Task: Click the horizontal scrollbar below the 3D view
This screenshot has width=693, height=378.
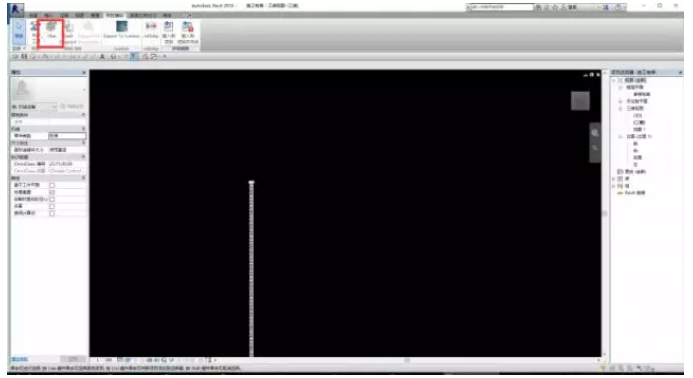Action: [x=407, y=360]
